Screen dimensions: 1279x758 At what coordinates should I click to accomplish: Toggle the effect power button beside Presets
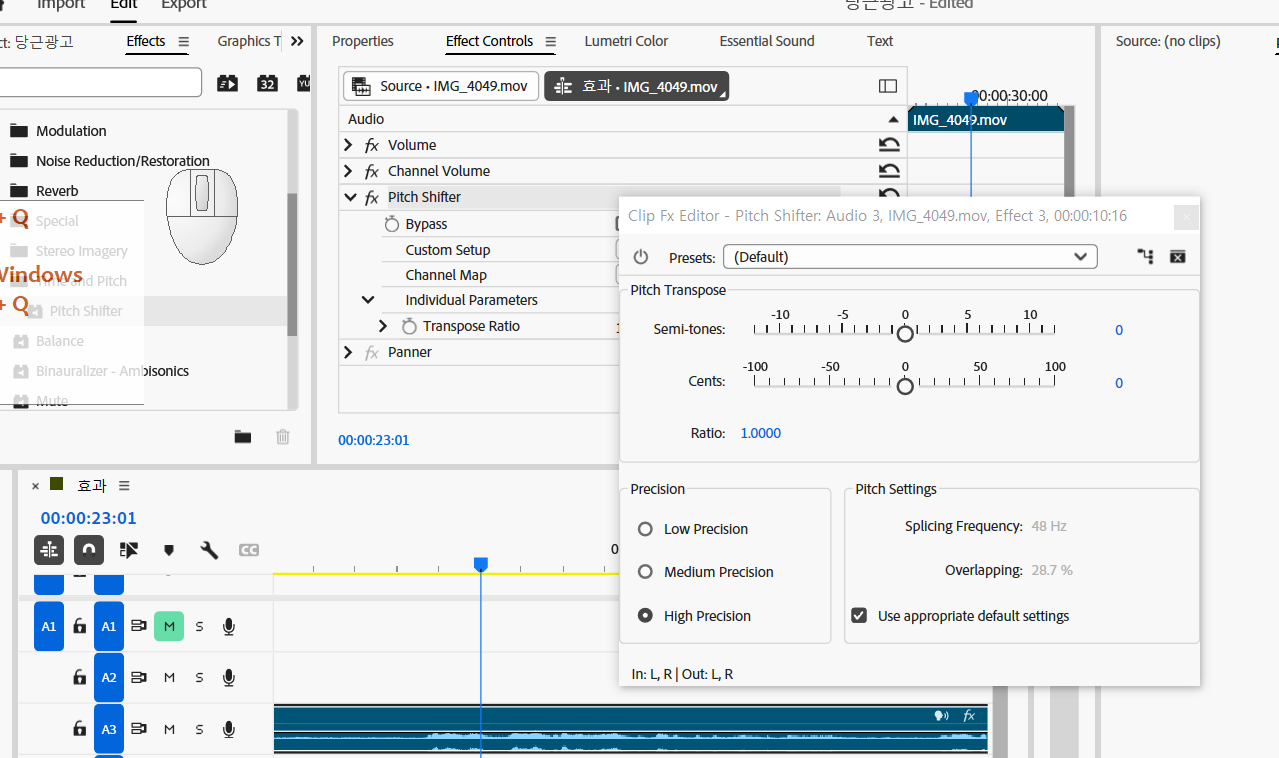pos(641,257)
